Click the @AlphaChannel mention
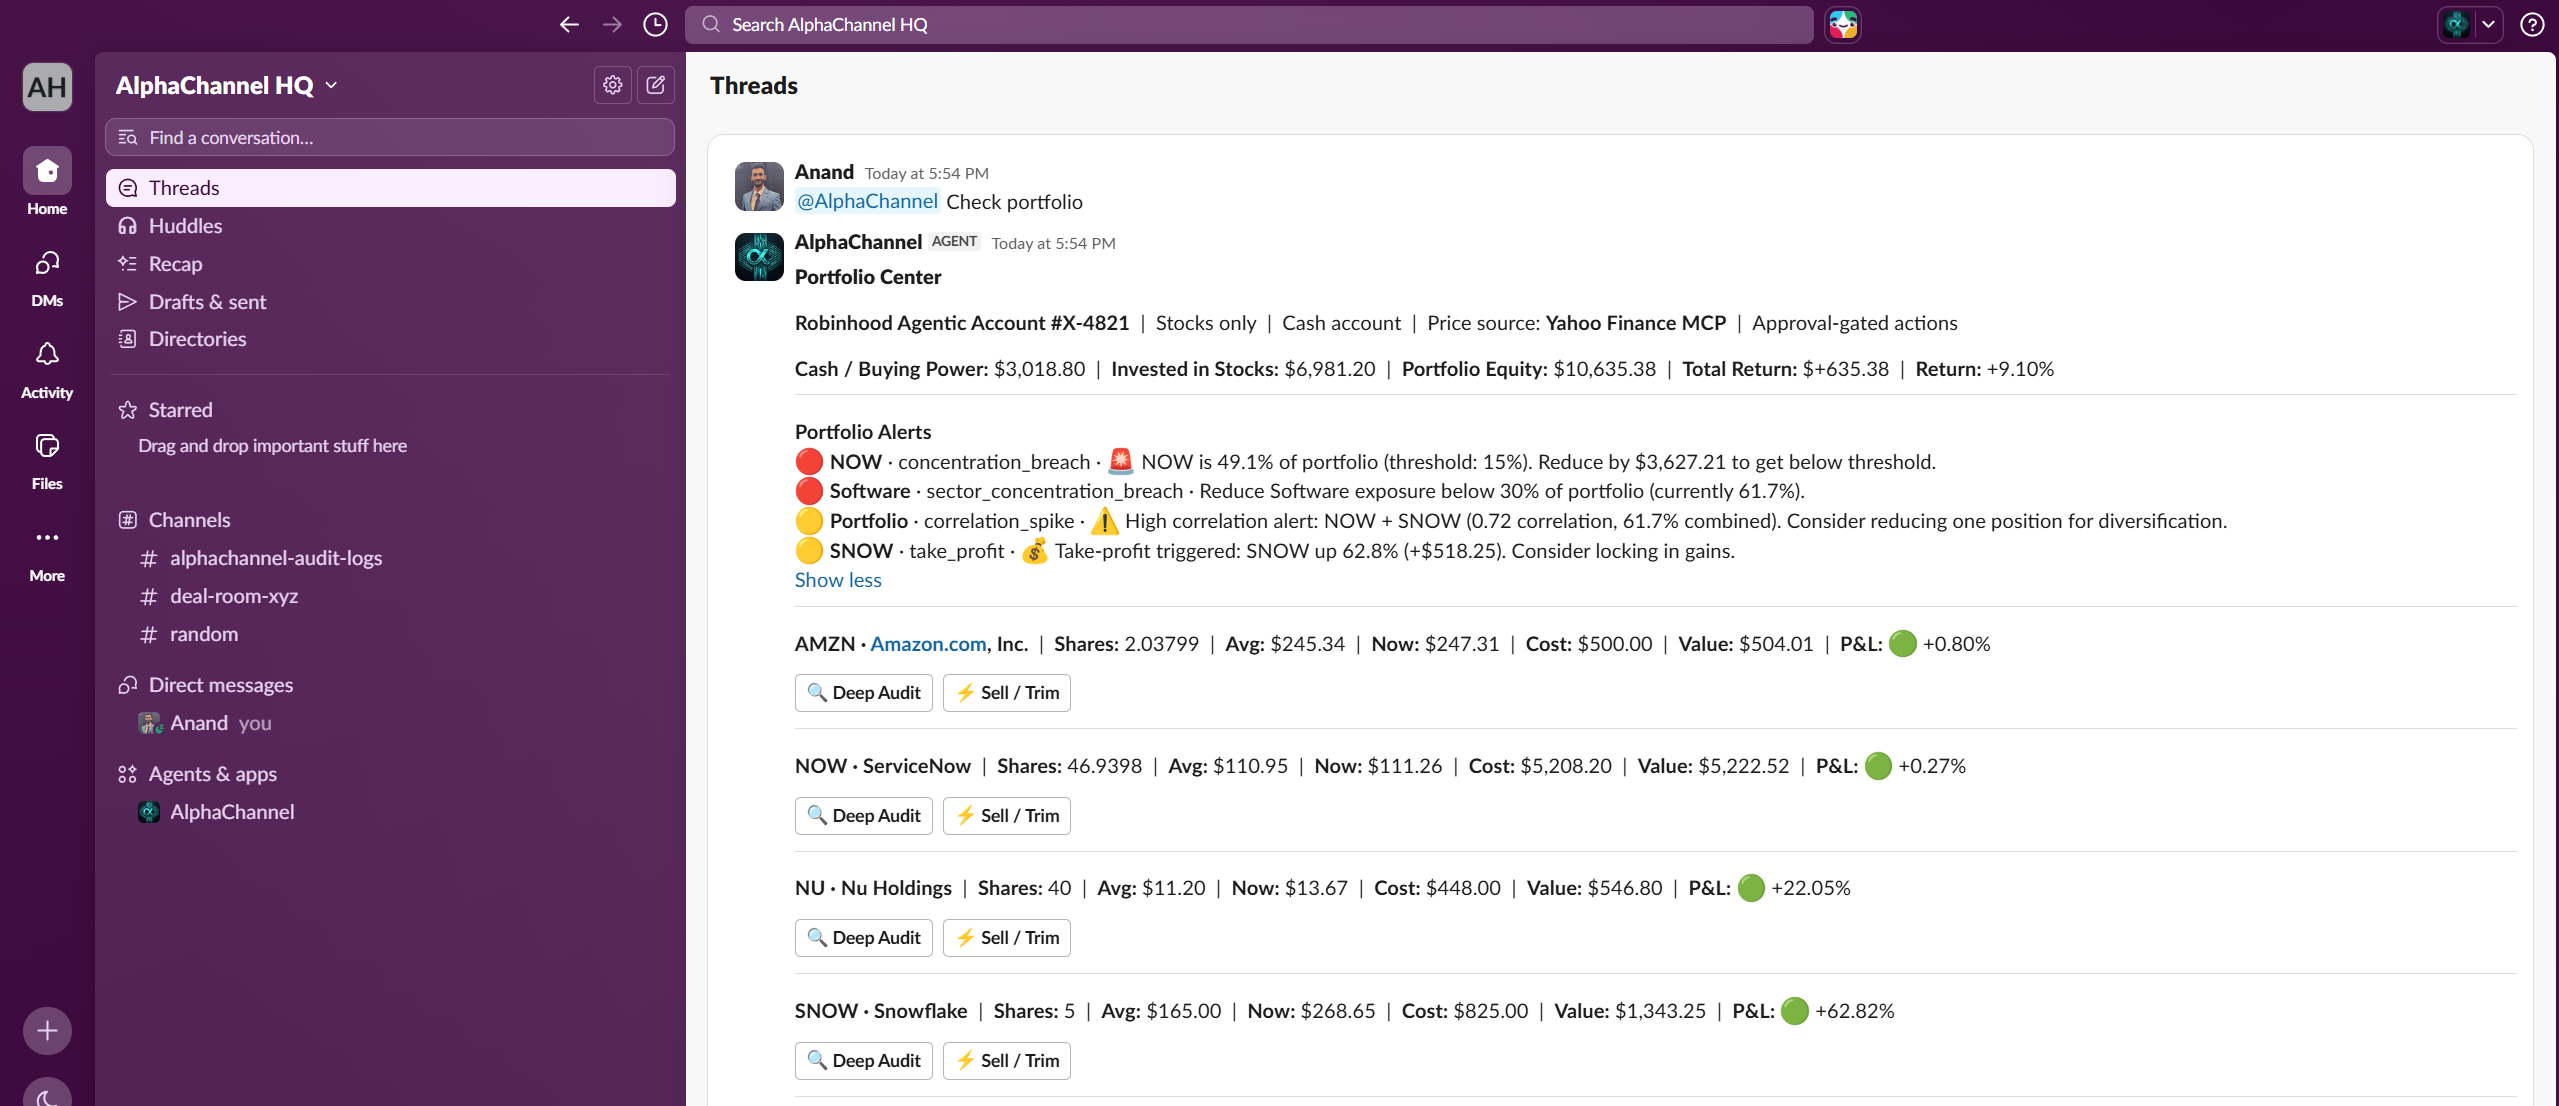This screenshot has height=1106, width=2559. (x=867, y=201)
